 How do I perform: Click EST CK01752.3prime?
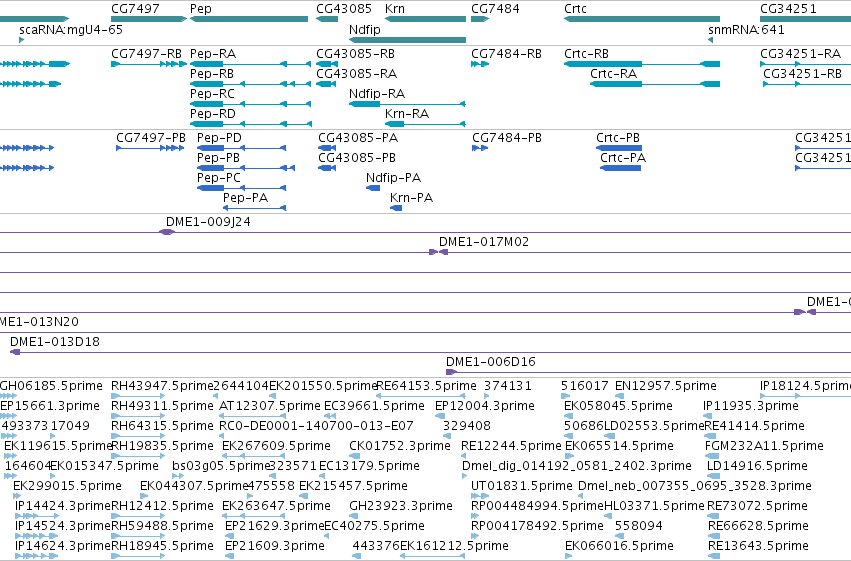[x=400, y=446]
